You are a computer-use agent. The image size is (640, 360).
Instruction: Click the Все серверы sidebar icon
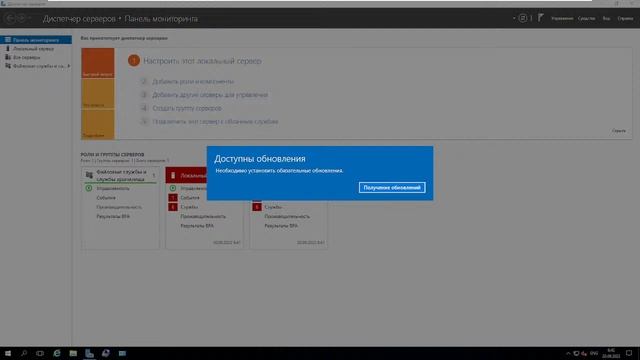(x=8, y=57)
